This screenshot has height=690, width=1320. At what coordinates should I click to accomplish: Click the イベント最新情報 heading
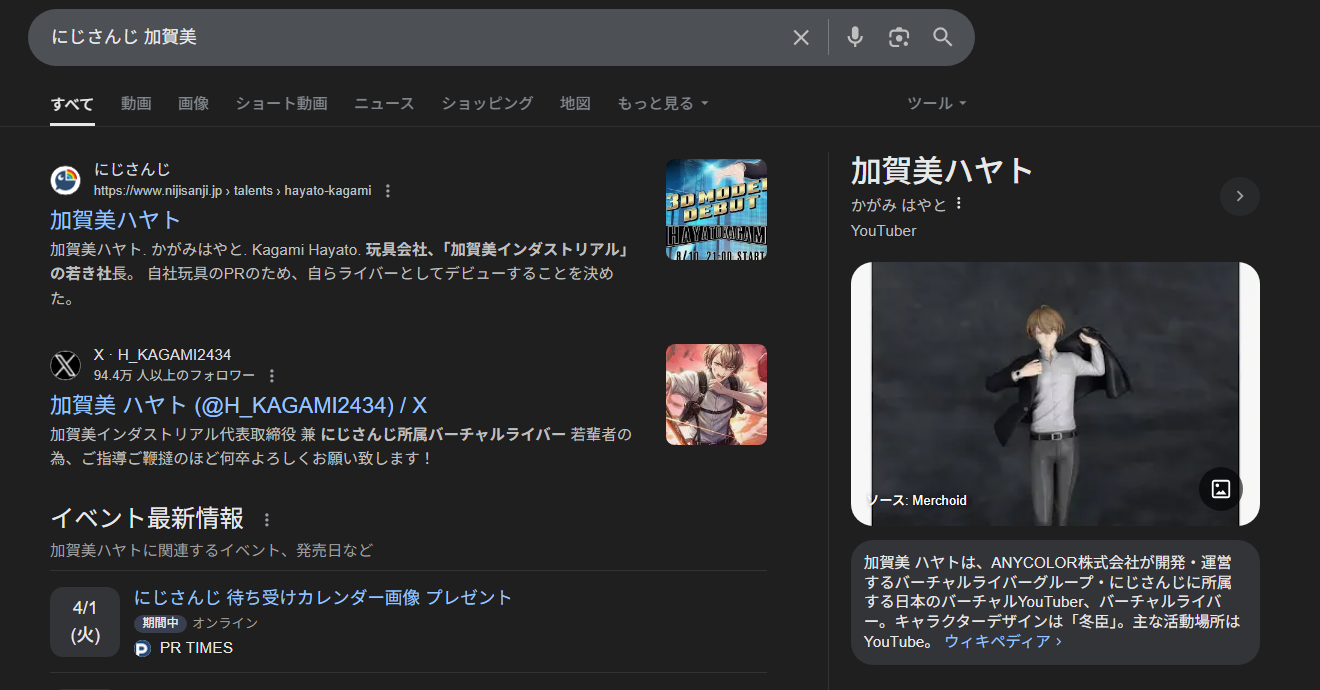[147, 518]
